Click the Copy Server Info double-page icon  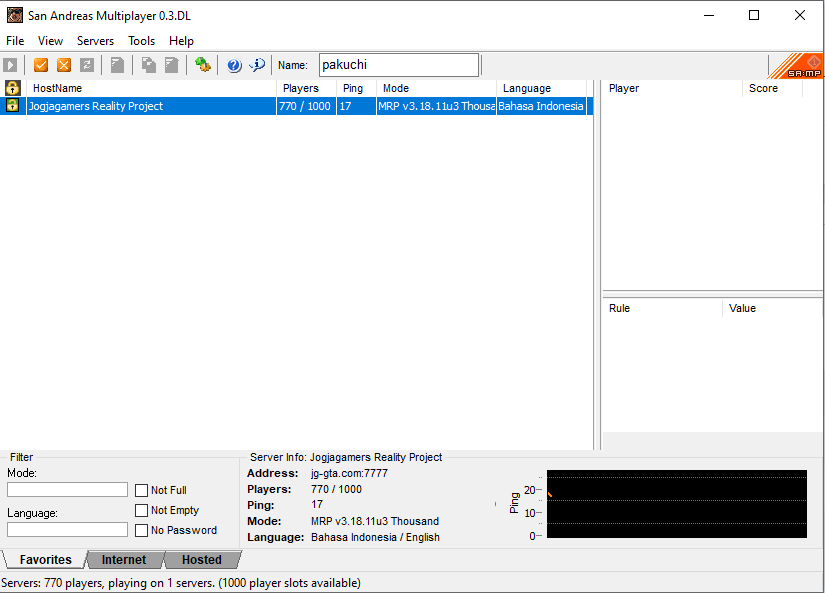click(148, 65)
